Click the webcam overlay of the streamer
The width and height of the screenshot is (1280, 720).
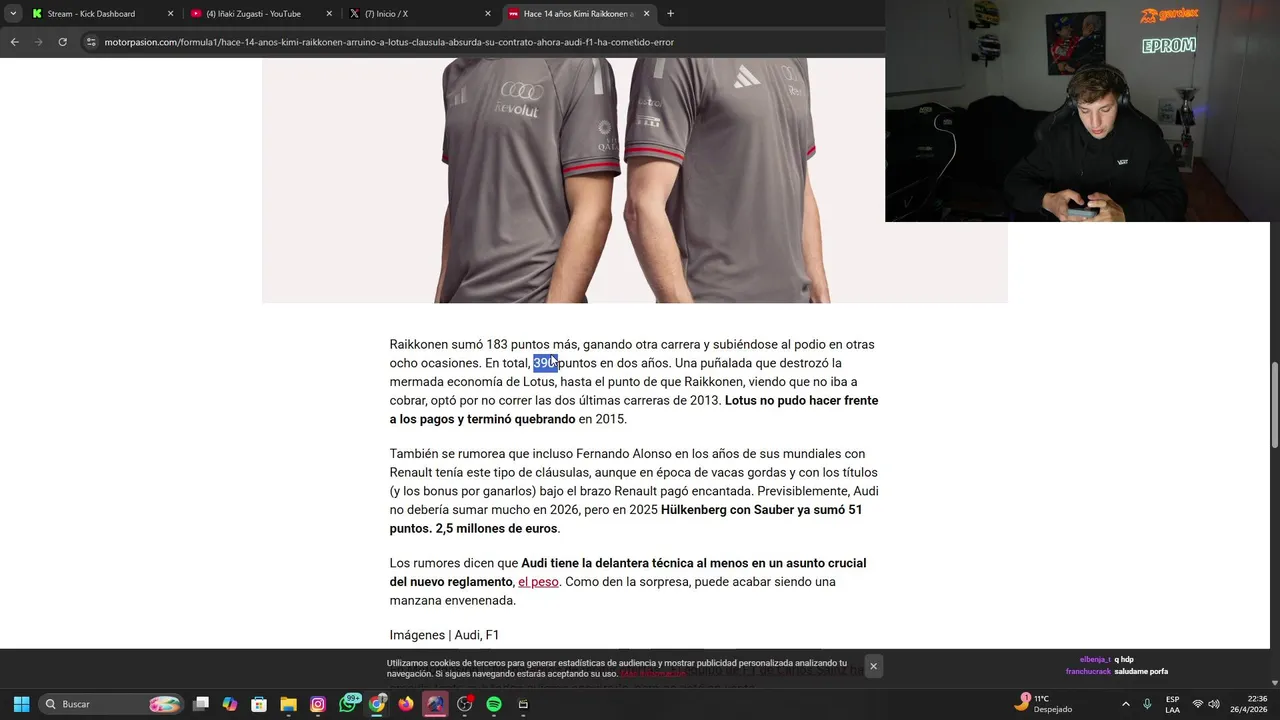[x=1082, y=110]
